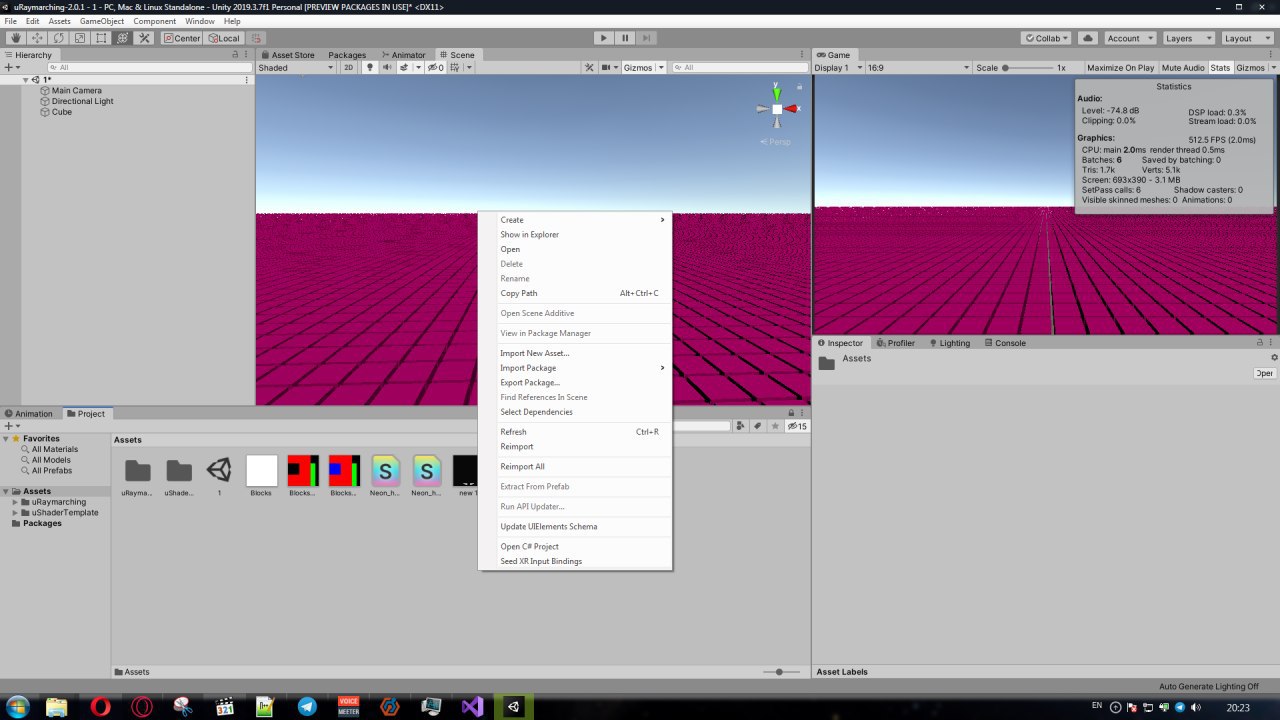Open the Shaded draw mode dropdown
Screen dimensions: 1280x720
pos(296,68)
